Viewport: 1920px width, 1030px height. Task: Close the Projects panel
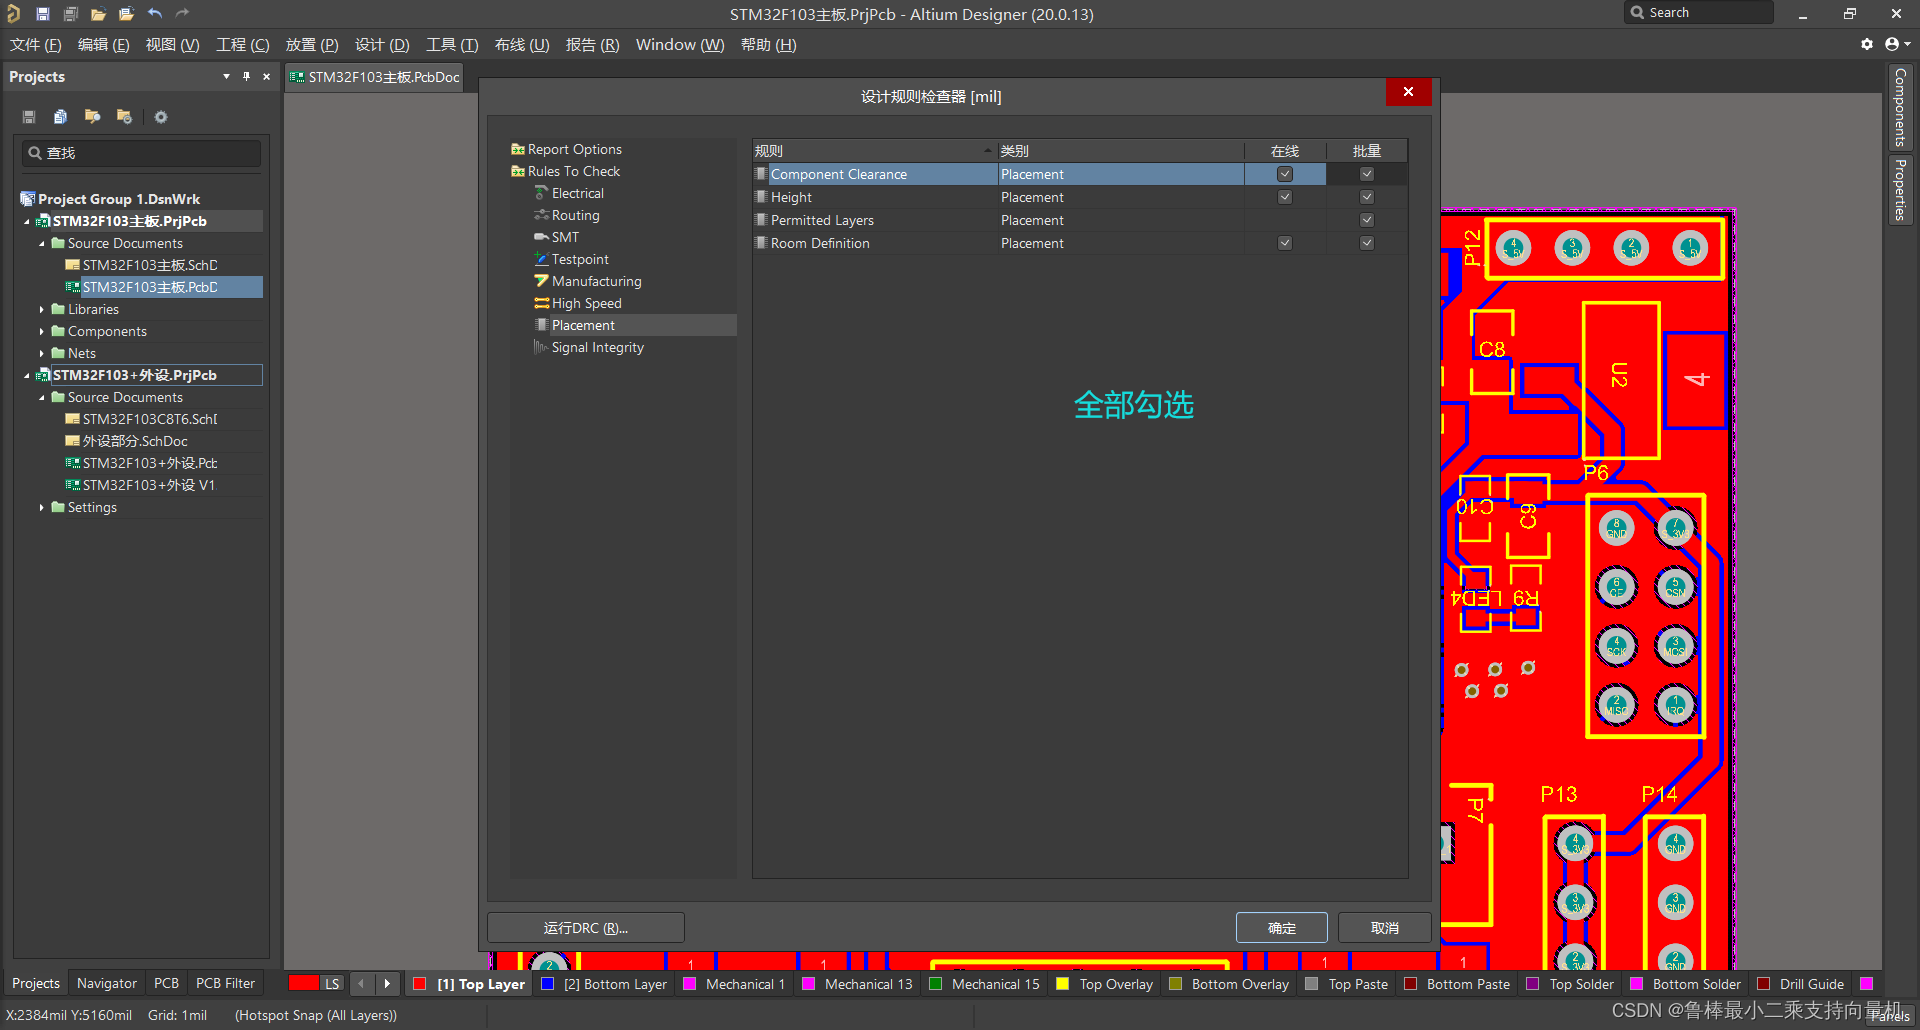click(x=266, y=76)
